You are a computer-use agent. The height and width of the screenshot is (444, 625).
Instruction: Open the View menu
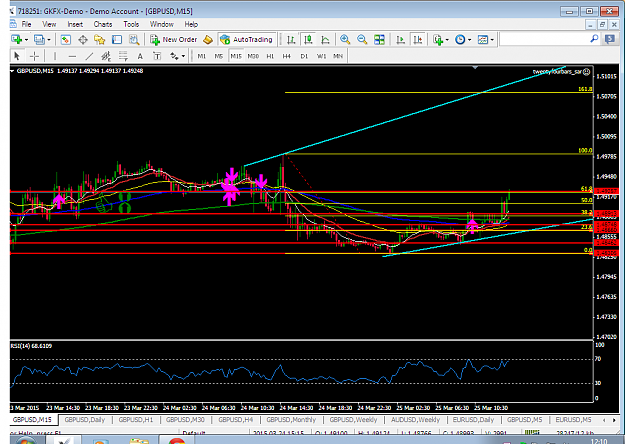point(49,24)
